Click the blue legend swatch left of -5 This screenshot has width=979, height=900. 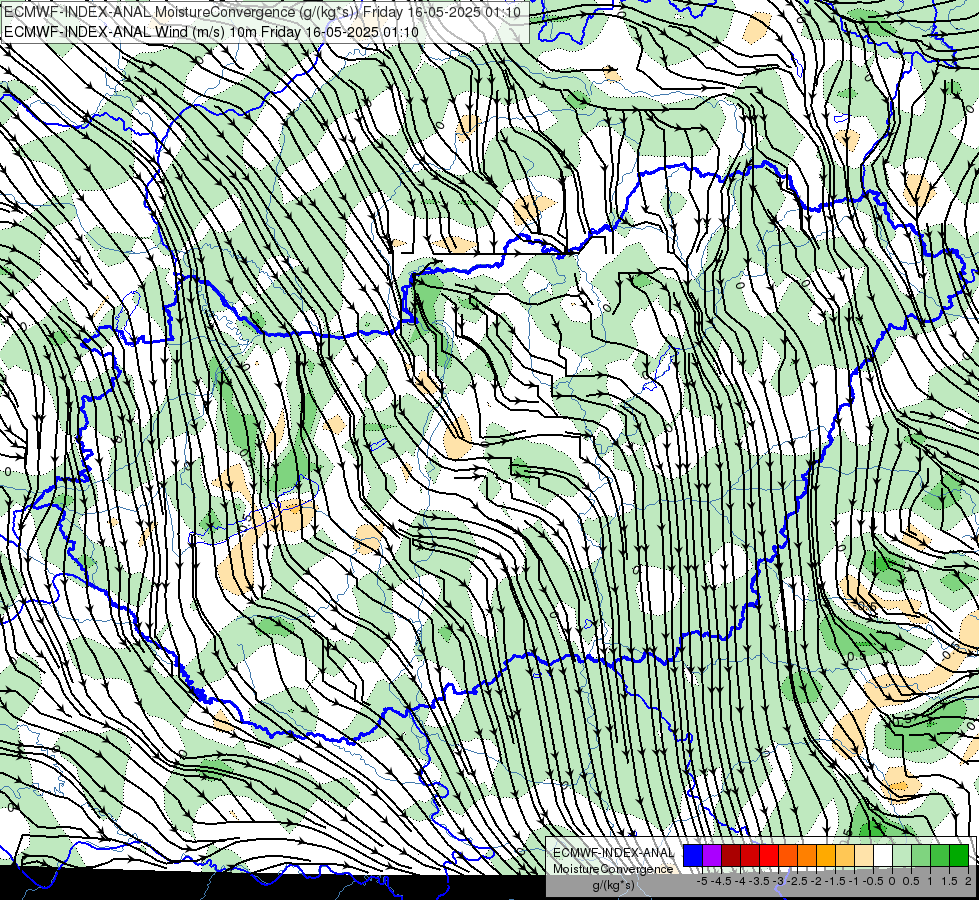click(x=693, y=856)
